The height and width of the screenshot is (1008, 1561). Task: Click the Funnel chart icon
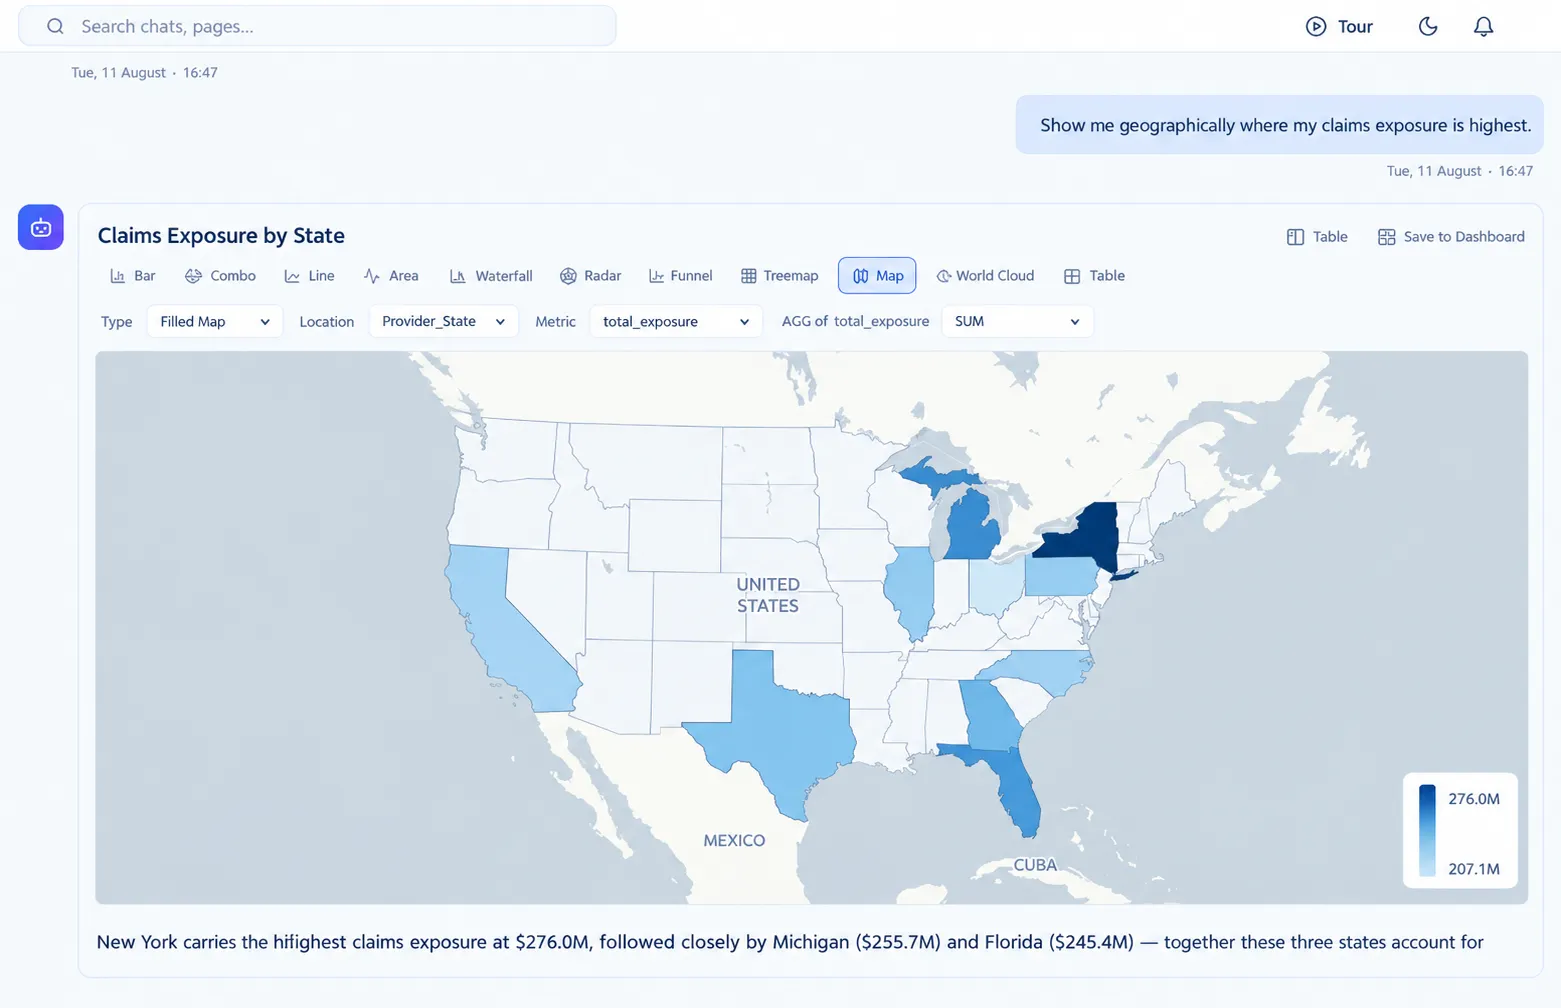click(657, 276)
